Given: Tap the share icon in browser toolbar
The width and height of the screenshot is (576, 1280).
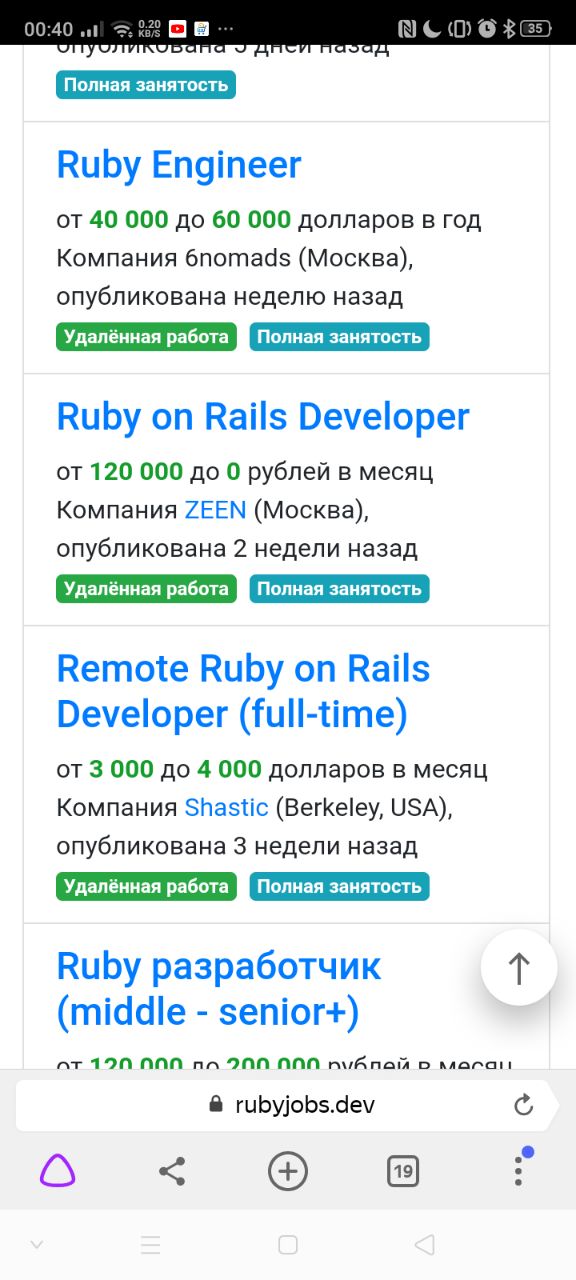Looking at the screenshot, I should (x=173, y=1171).
